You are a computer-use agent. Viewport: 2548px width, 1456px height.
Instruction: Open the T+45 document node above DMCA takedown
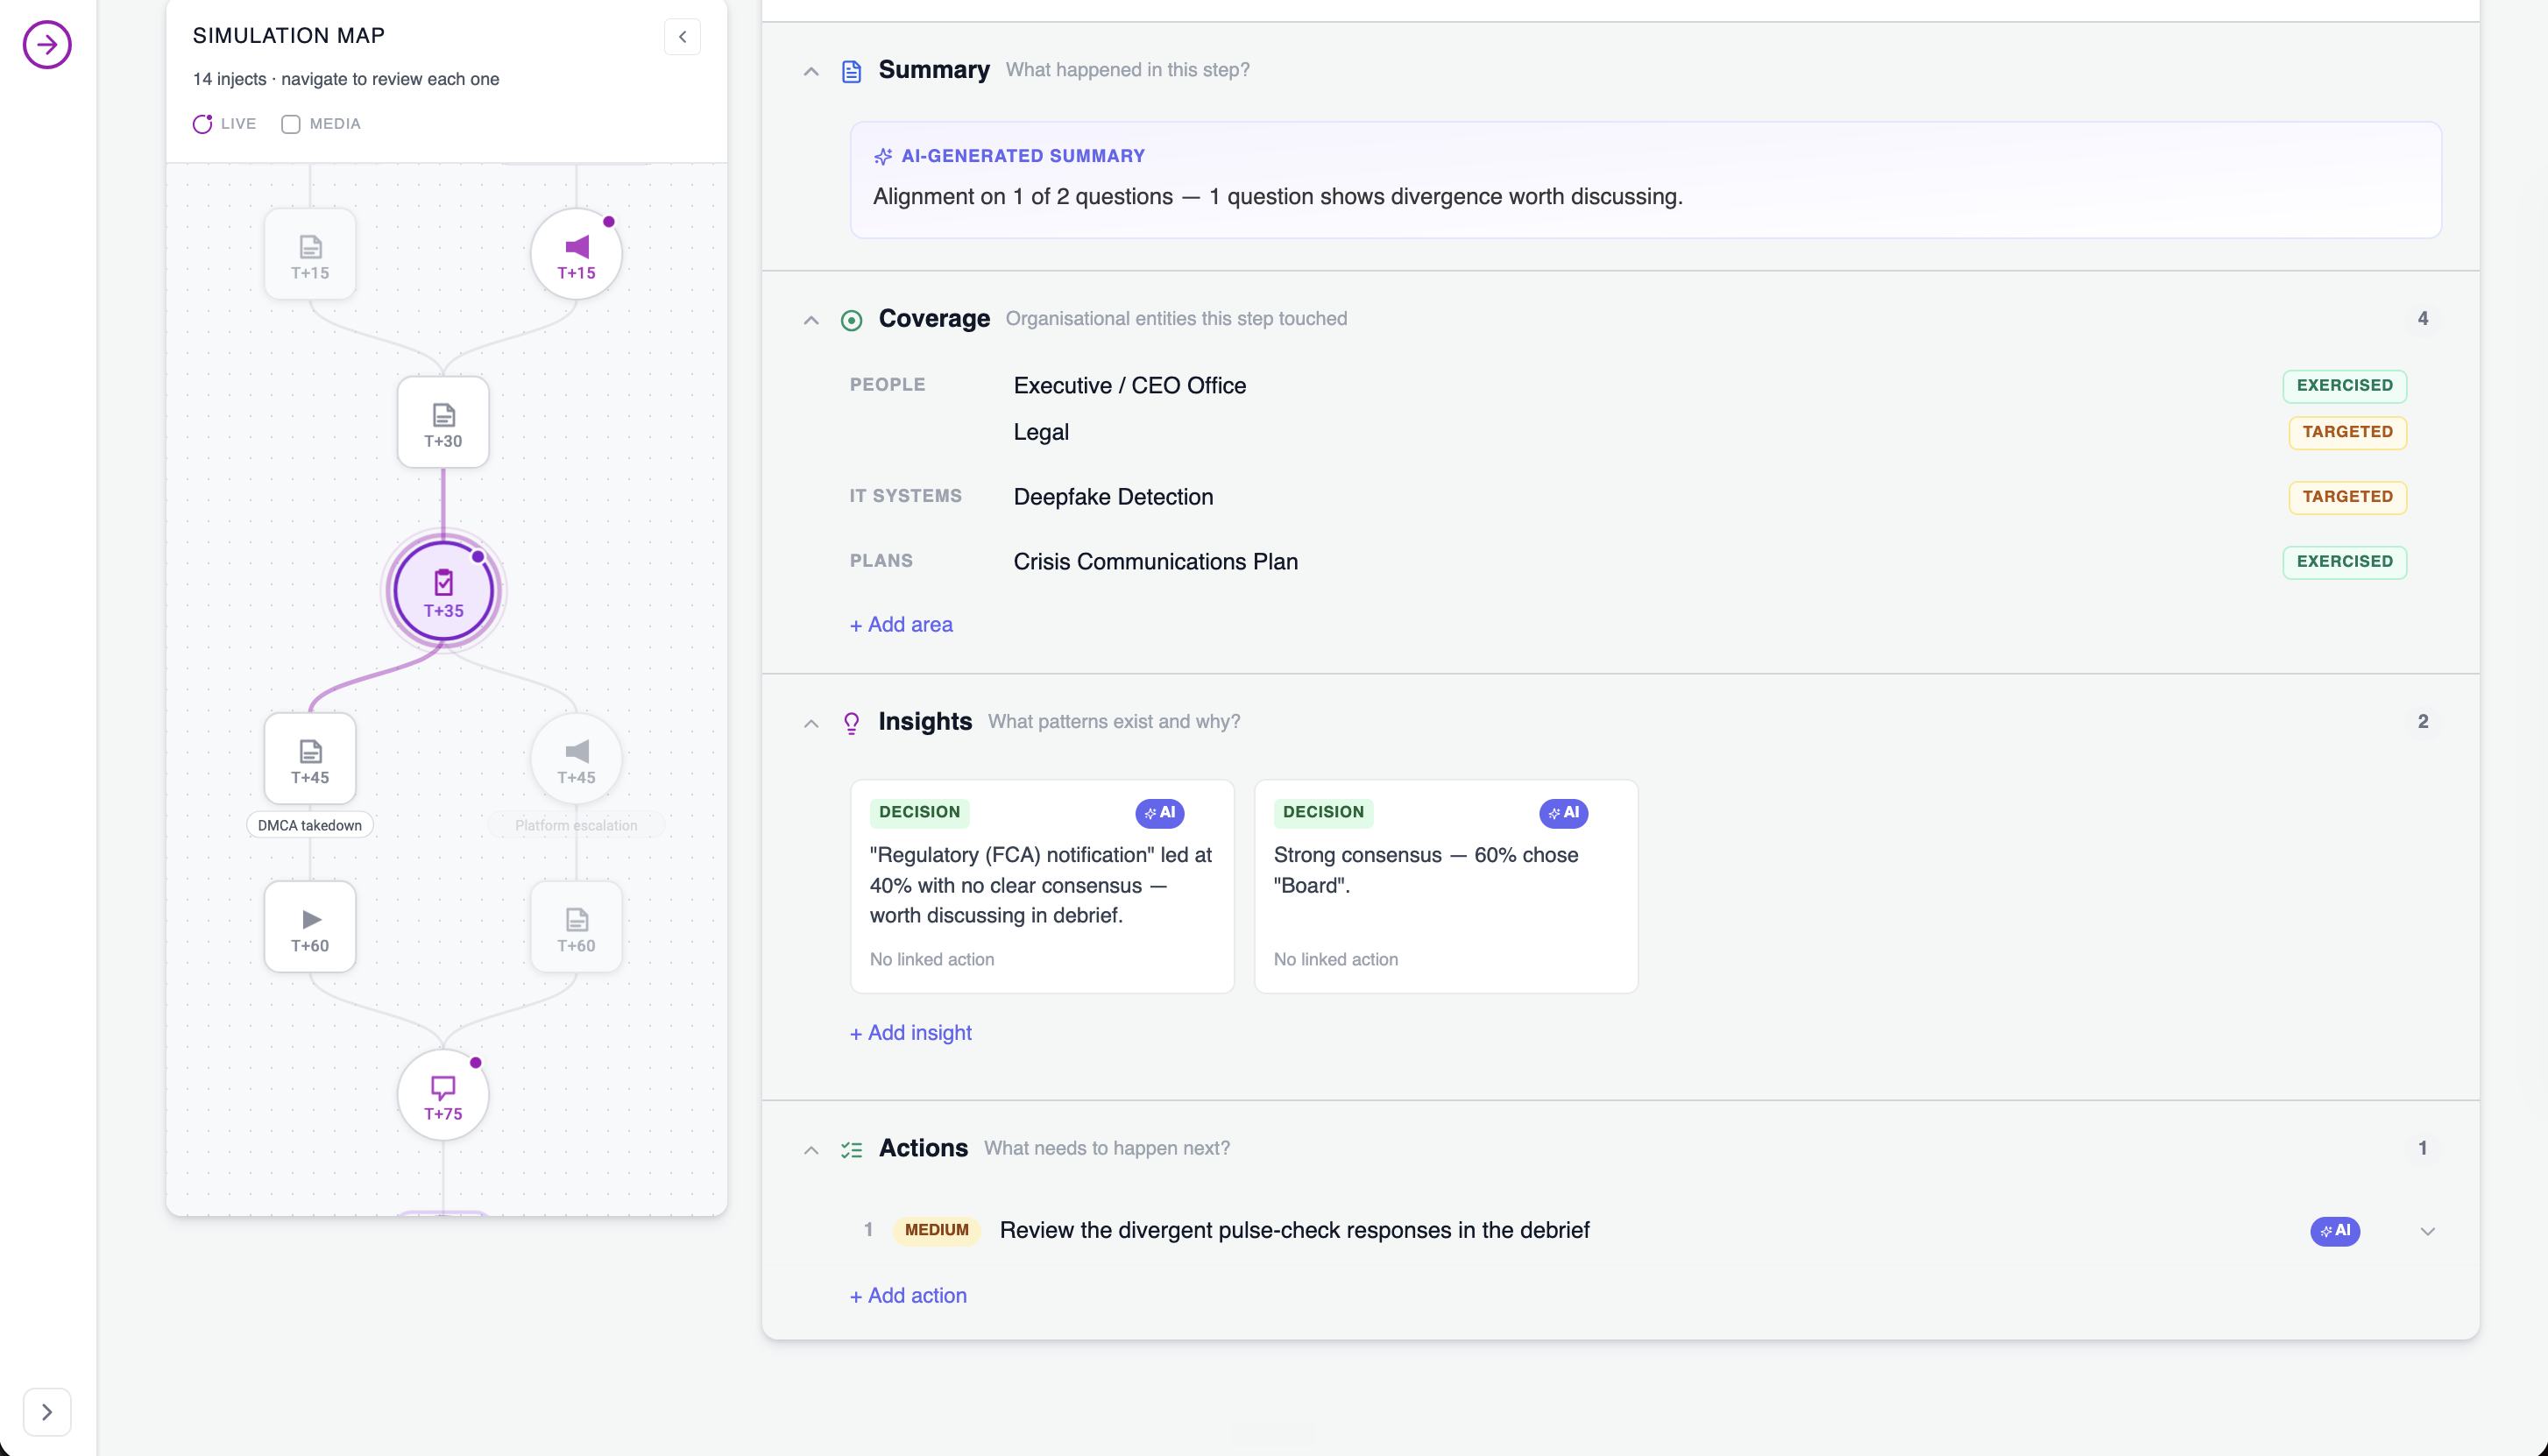tap(310, 759)
